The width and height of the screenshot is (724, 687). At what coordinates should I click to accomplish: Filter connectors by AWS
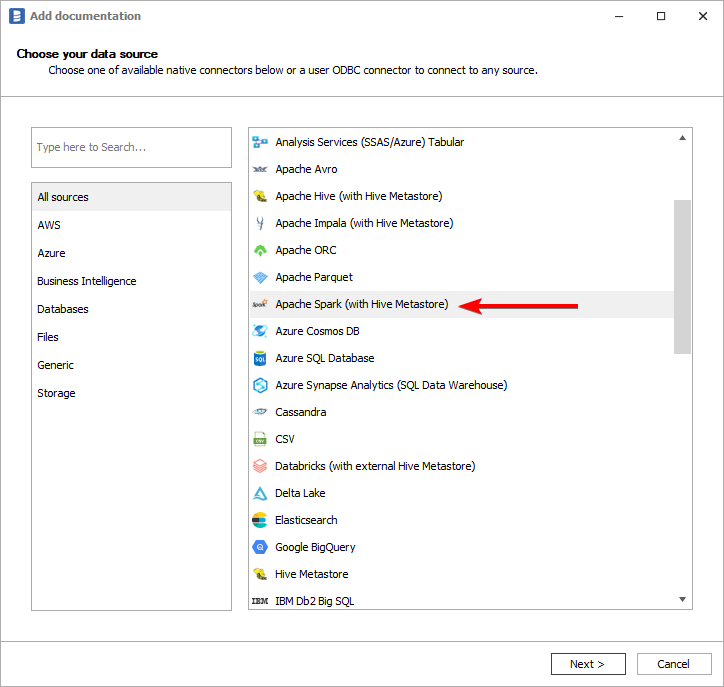(131, 225)
